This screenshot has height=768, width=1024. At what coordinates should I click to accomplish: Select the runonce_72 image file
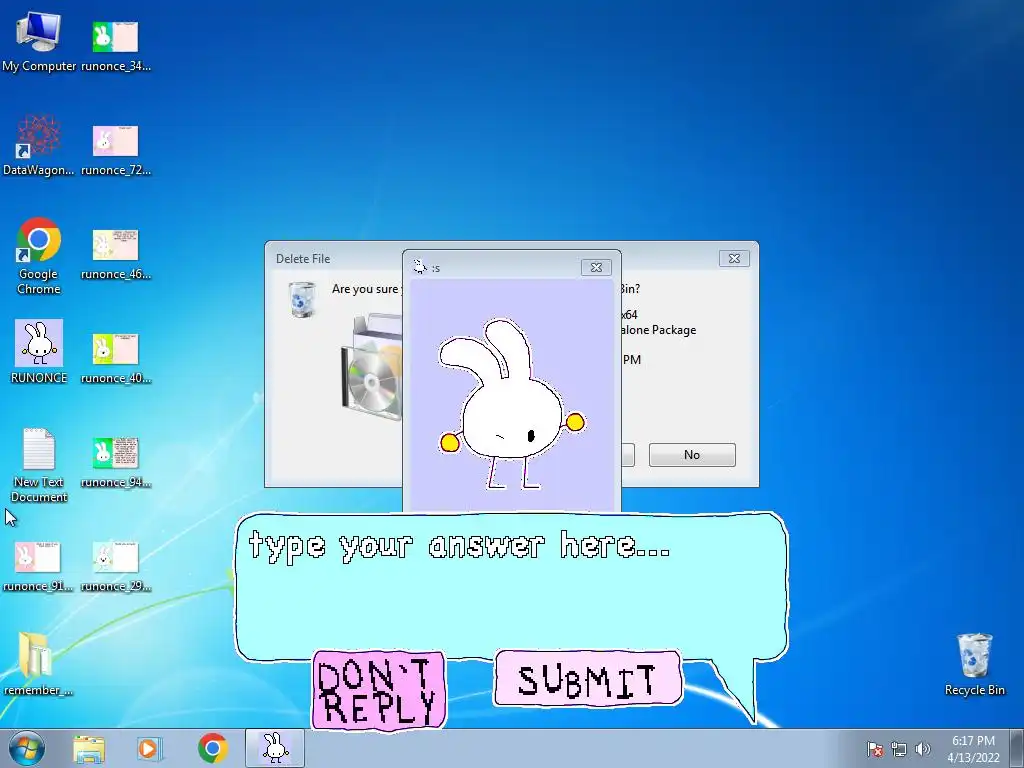[x=116, y=150]
